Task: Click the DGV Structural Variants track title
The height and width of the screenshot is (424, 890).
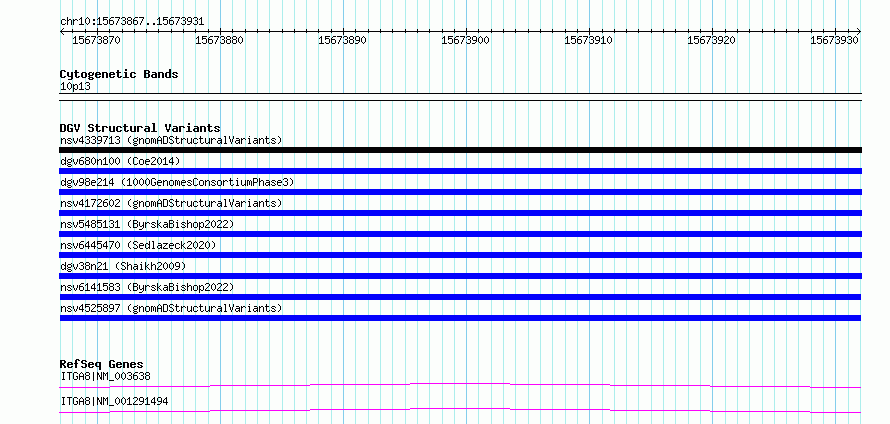Action: tap(140, 128)
